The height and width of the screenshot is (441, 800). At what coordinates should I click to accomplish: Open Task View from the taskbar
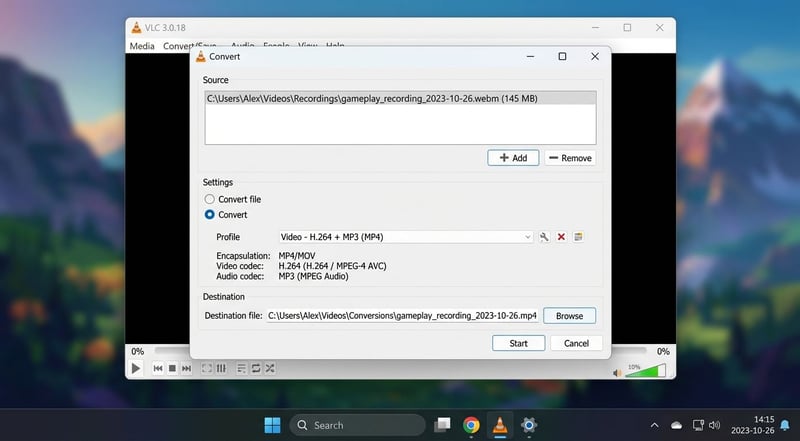(442, 425)
